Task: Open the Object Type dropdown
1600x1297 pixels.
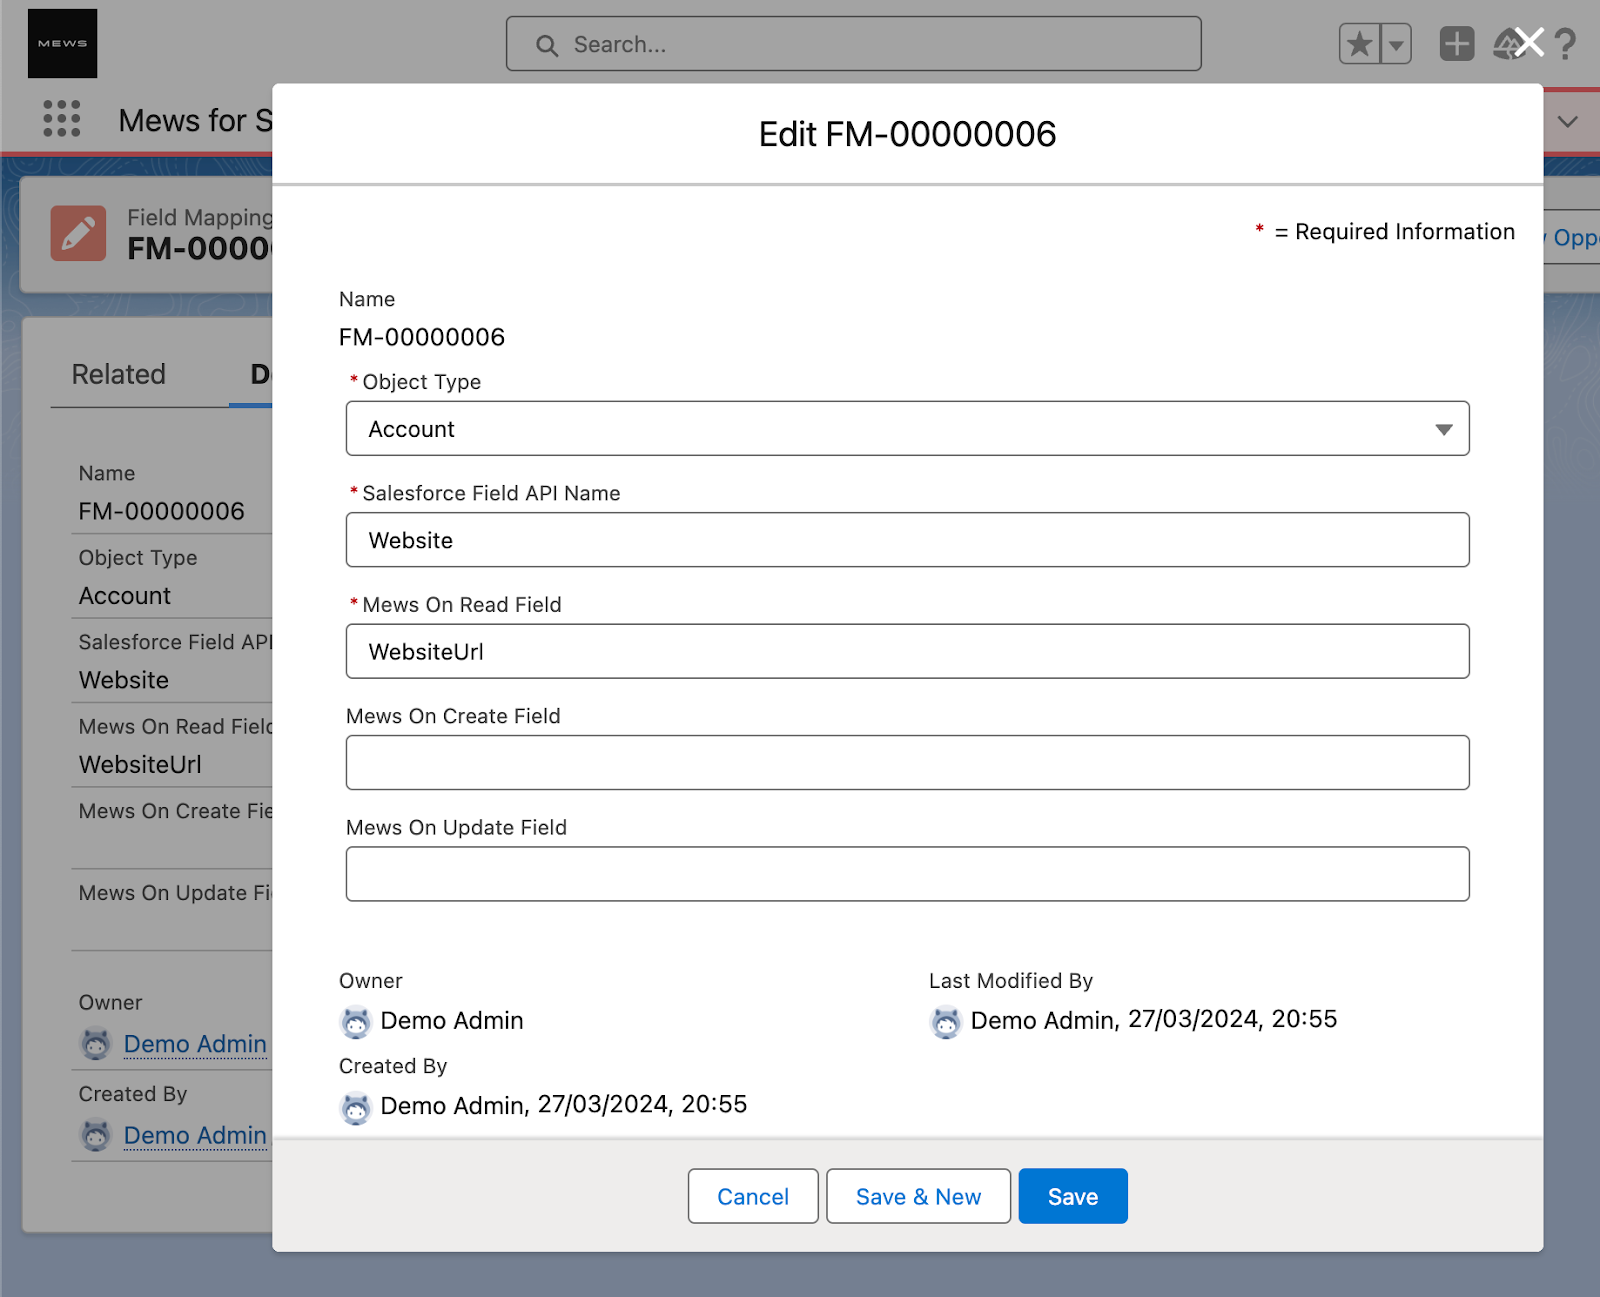Action: (x=907, y=429)
